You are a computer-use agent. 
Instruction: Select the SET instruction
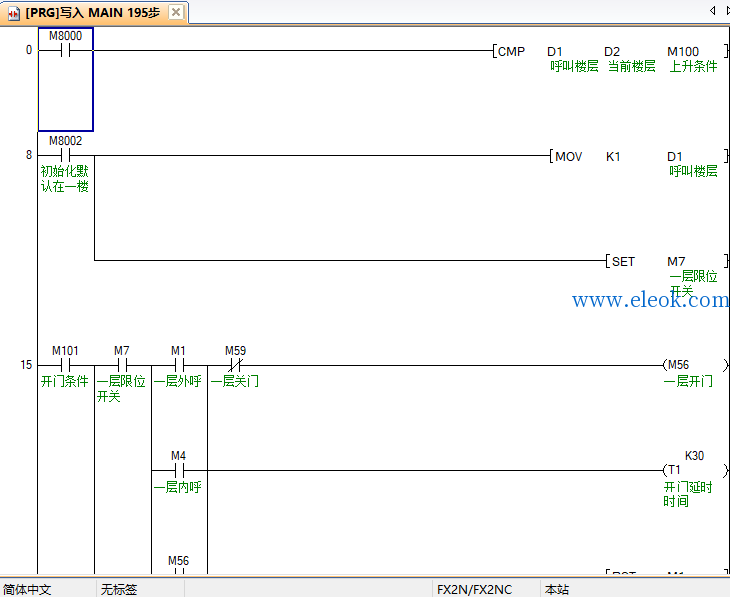pos(623,261)
